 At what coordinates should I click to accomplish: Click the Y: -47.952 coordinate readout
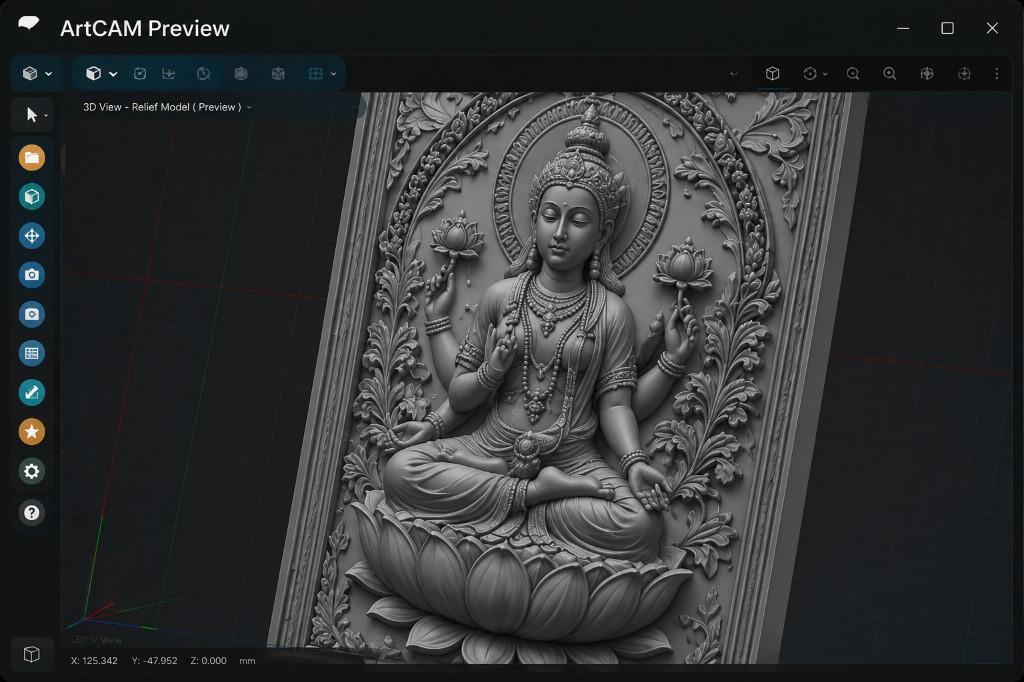point(155,660)
